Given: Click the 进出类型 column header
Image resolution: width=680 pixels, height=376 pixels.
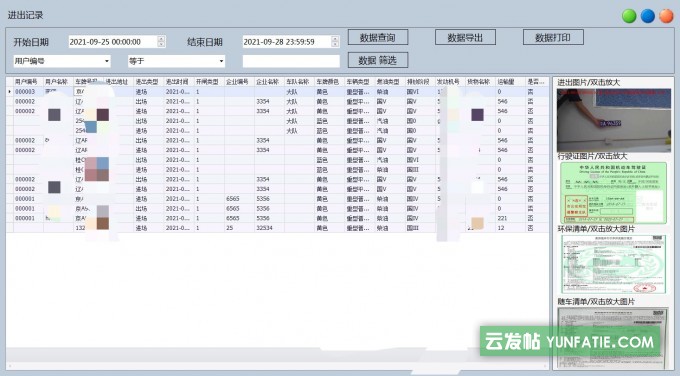Looking at the screenshot, I should [x=149, y=82].
